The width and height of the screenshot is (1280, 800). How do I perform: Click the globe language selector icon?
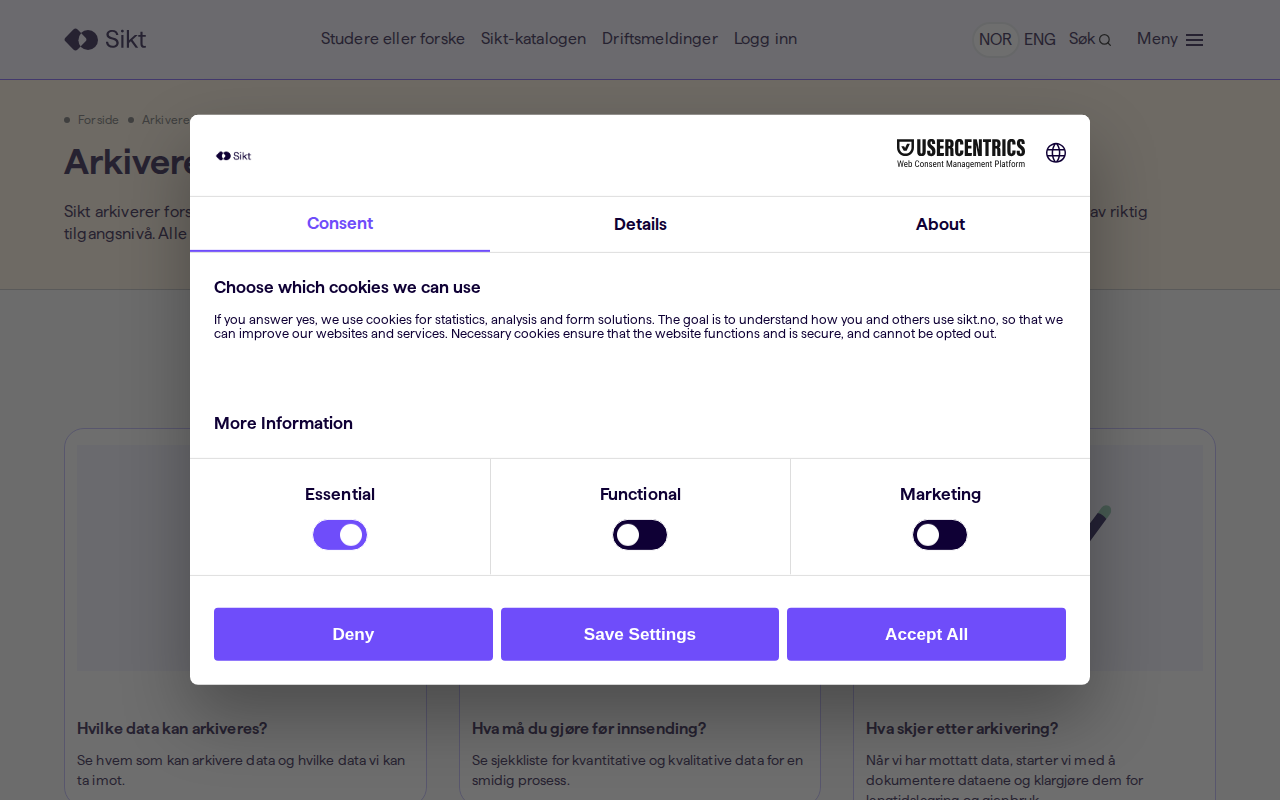[x=1056, y=153]
